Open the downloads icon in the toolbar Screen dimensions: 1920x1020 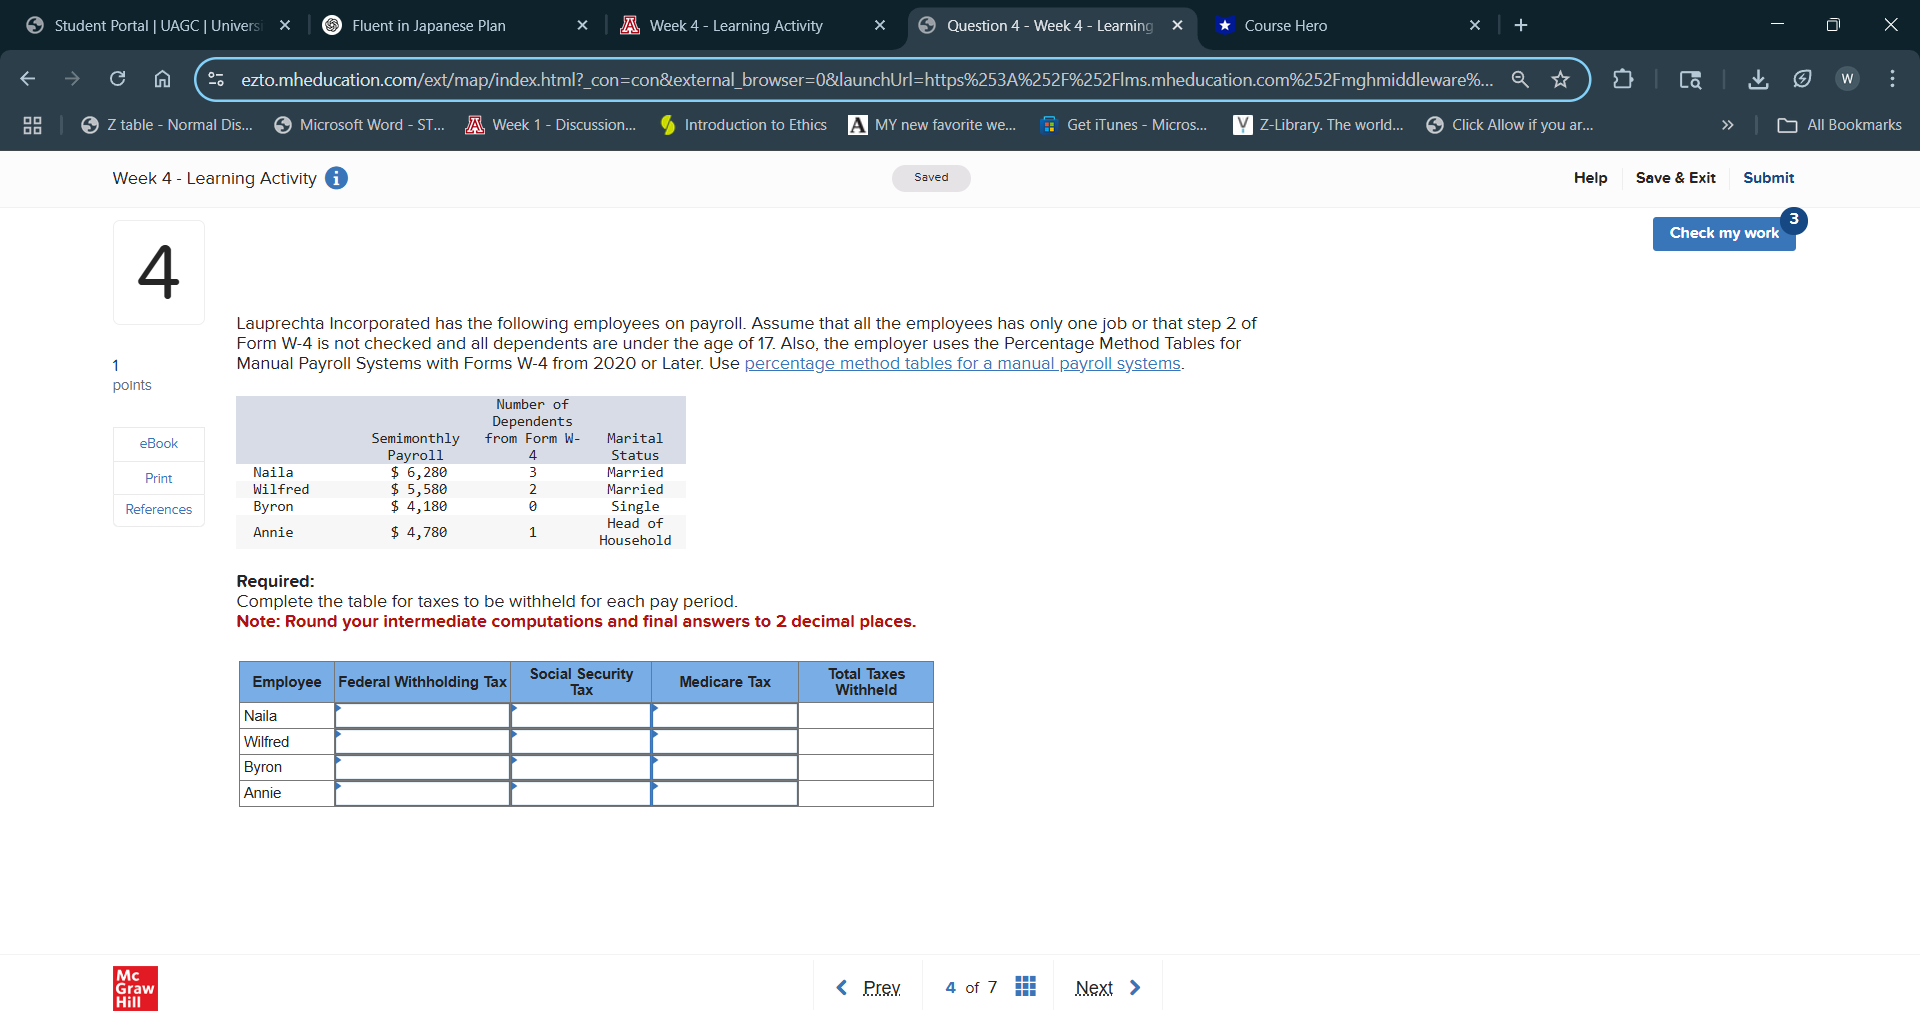tap(1759, 79)
